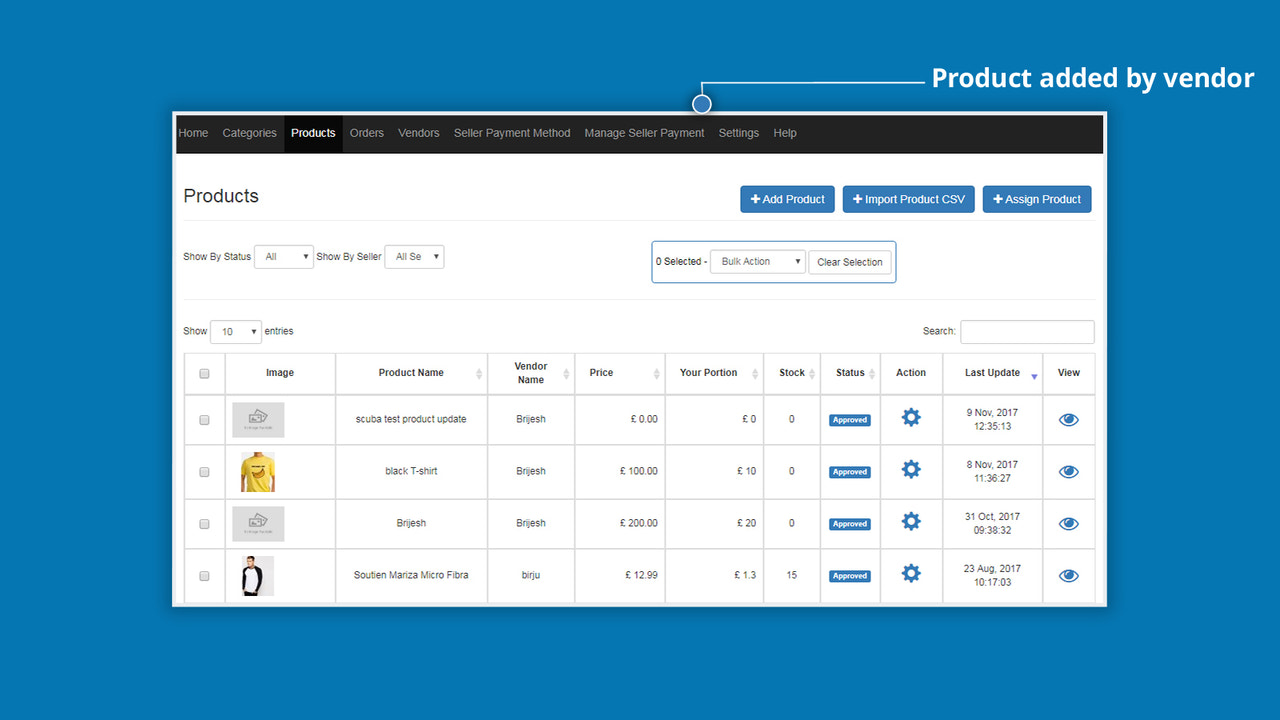
Task: Open the Settings menu in the navigation bar
Action: coord(738,133)
